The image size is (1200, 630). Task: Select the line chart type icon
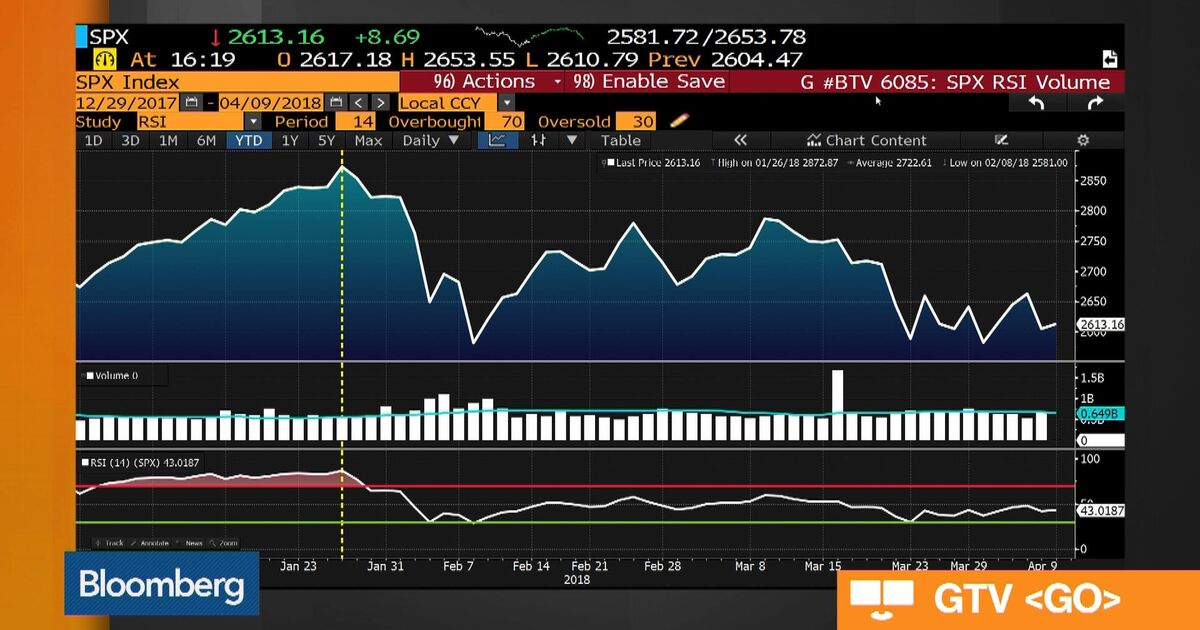[497, 141]
